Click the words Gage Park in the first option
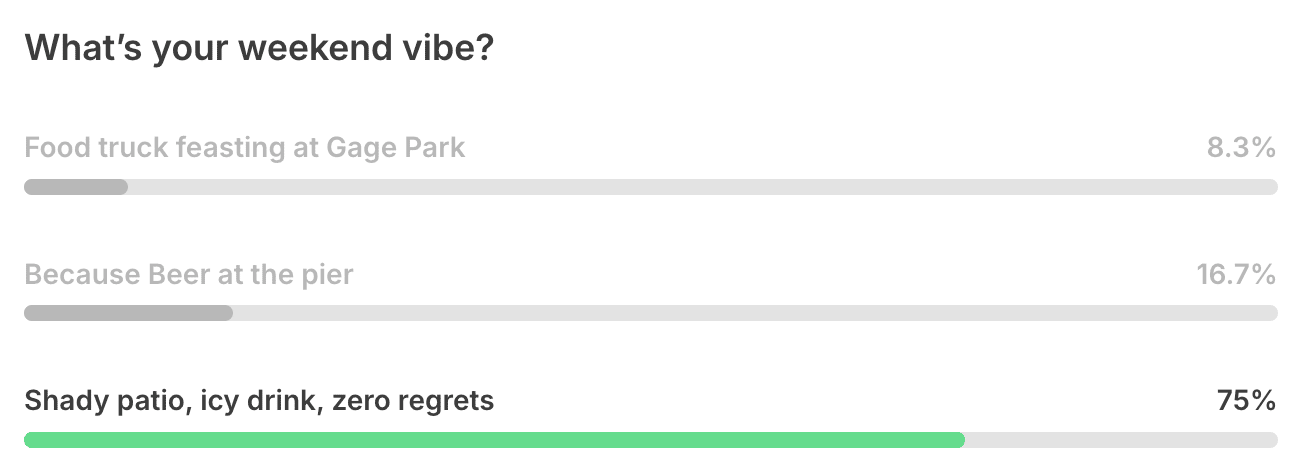The height and width of the screenshot is (474, 1302). (396, 149)
